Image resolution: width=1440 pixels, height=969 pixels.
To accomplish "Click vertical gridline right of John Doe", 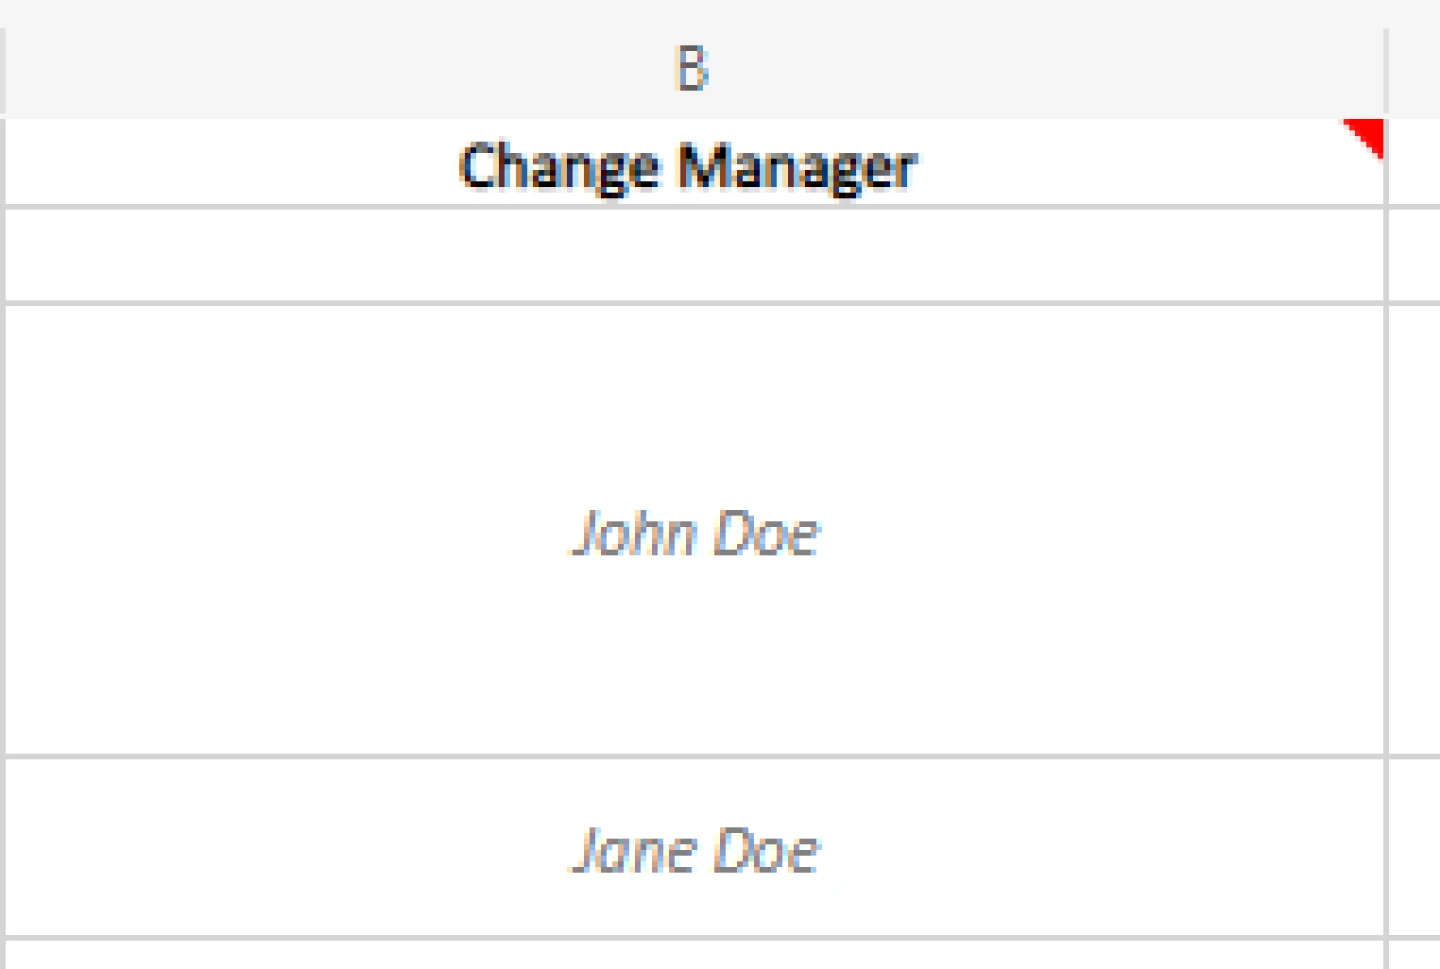I will click(1386, 531).
